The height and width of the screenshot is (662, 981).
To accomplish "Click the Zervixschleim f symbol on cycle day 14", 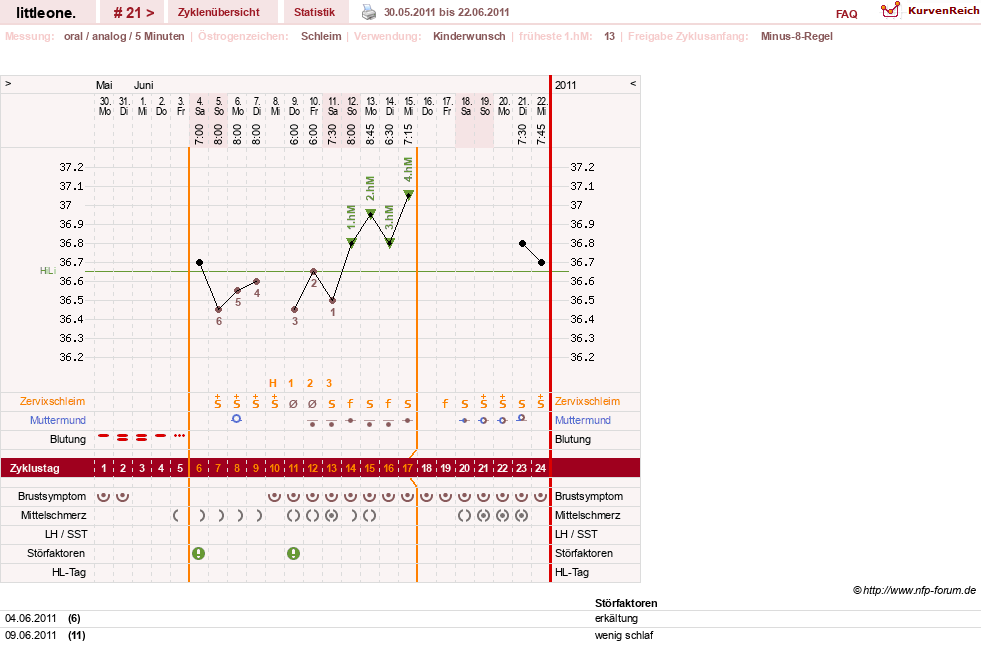I will pos(350,404).
